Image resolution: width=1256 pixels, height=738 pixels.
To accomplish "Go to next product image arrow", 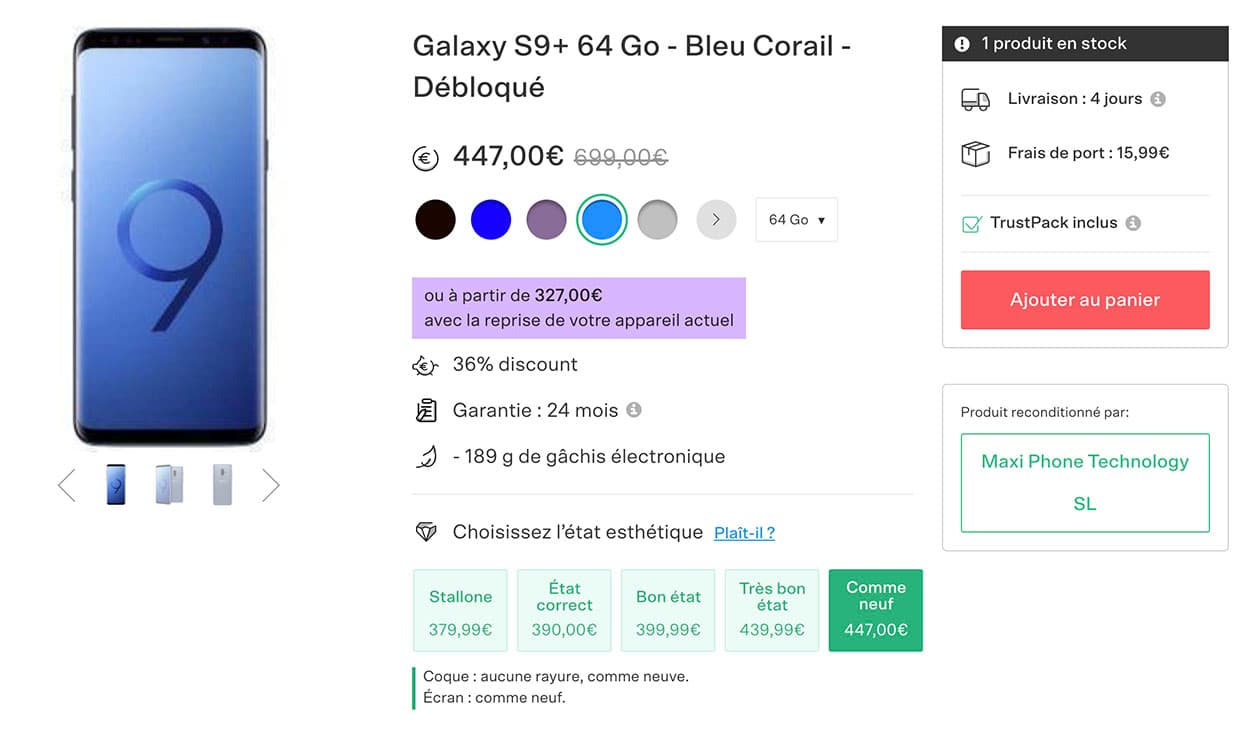I will (x=271, y=486).
